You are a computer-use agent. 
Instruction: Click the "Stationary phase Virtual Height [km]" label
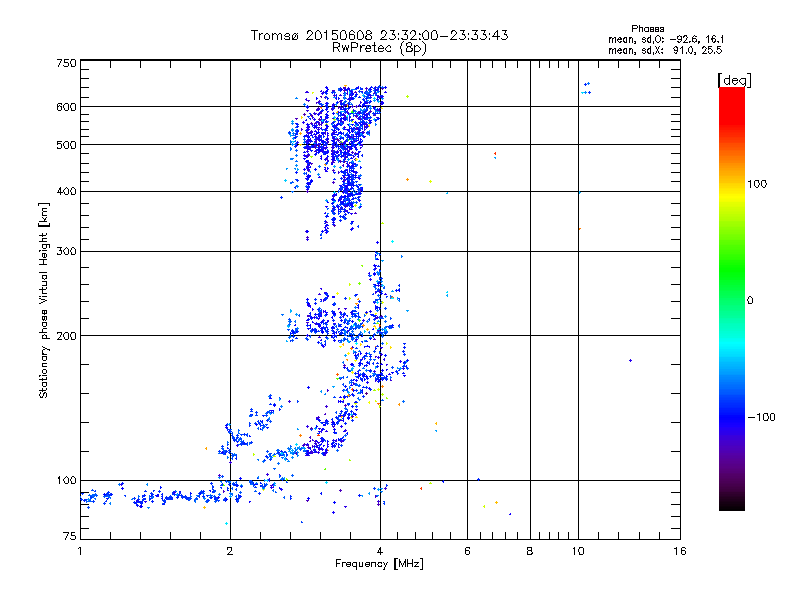pos(44,300)
